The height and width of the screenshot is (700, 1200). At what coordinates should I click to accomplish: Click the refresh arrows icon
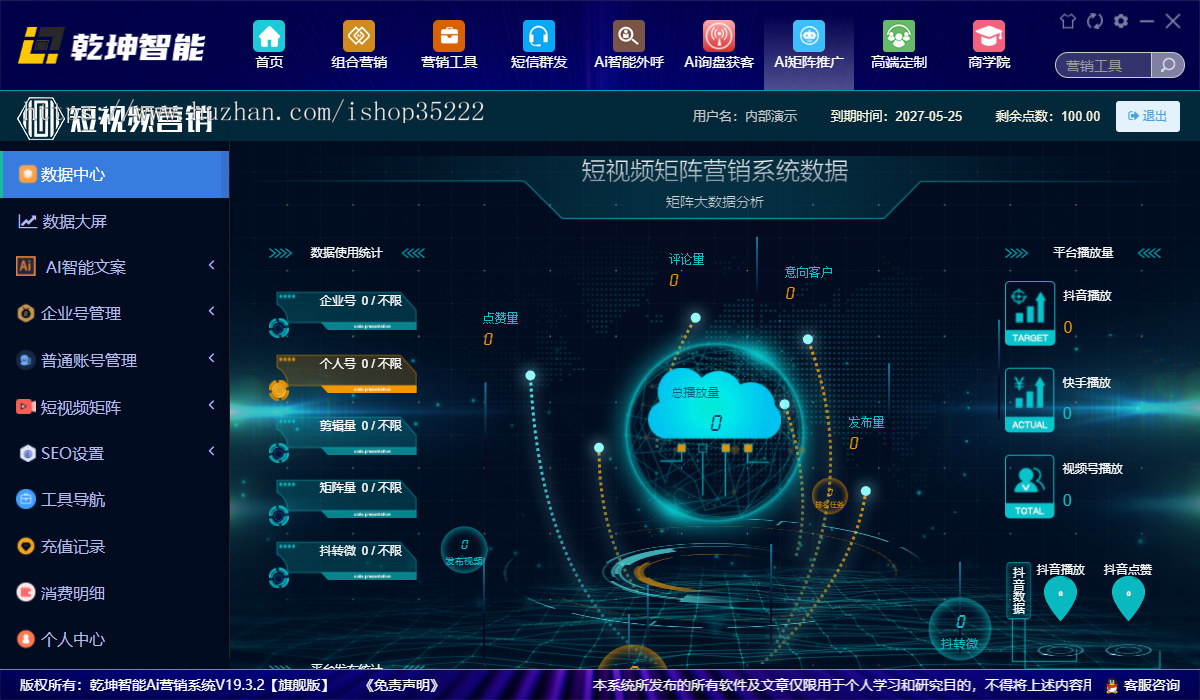tap(1095, 21)
